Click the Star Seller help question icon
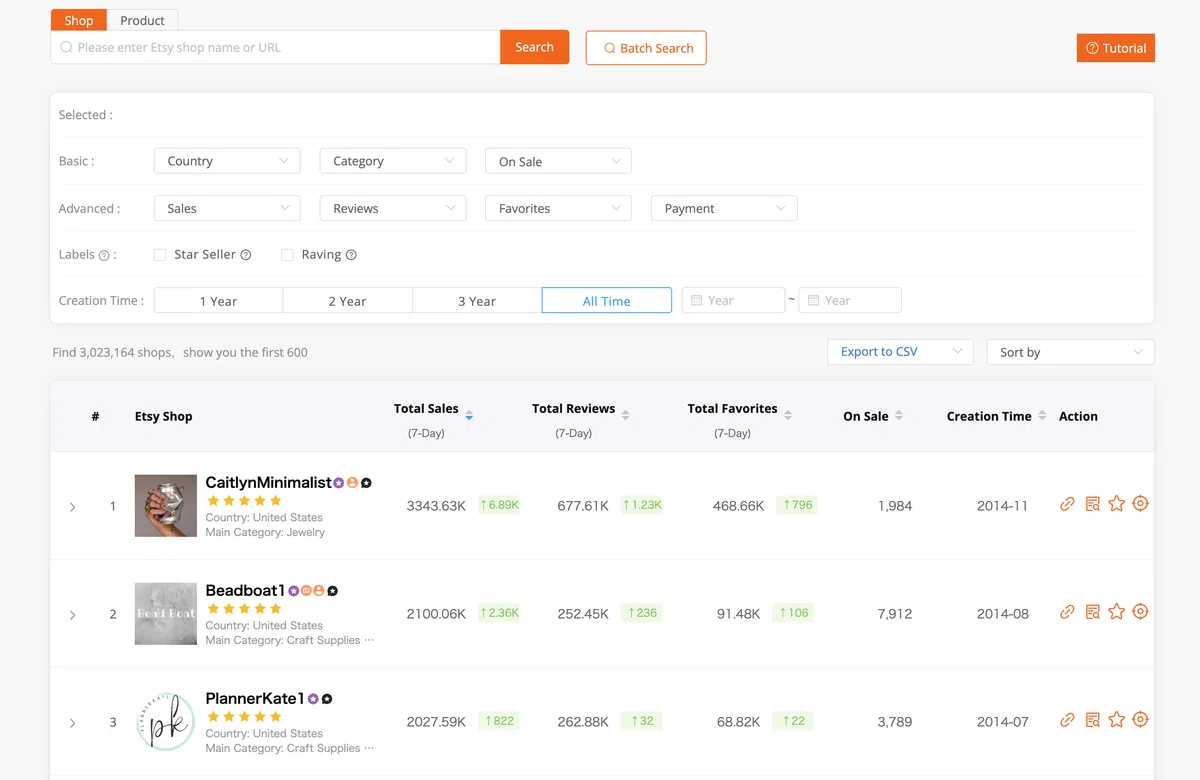Screen dimensions: 1200x780 [246, 255]
